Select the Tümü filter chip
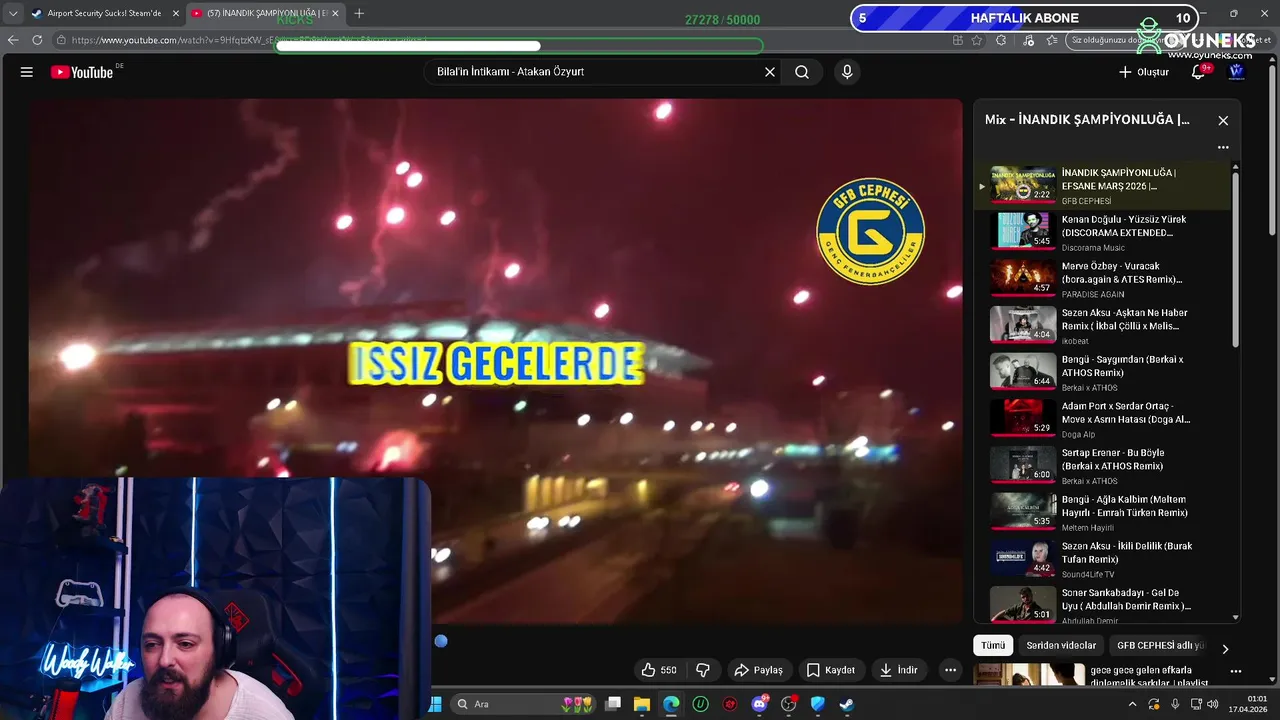 click(x=993, y=646)
